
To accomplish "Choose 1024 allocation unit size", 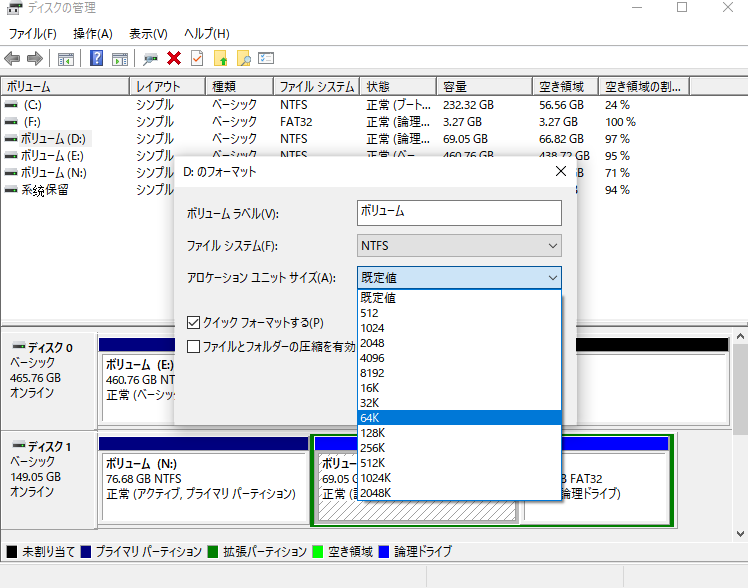I will tap(459, 328).
